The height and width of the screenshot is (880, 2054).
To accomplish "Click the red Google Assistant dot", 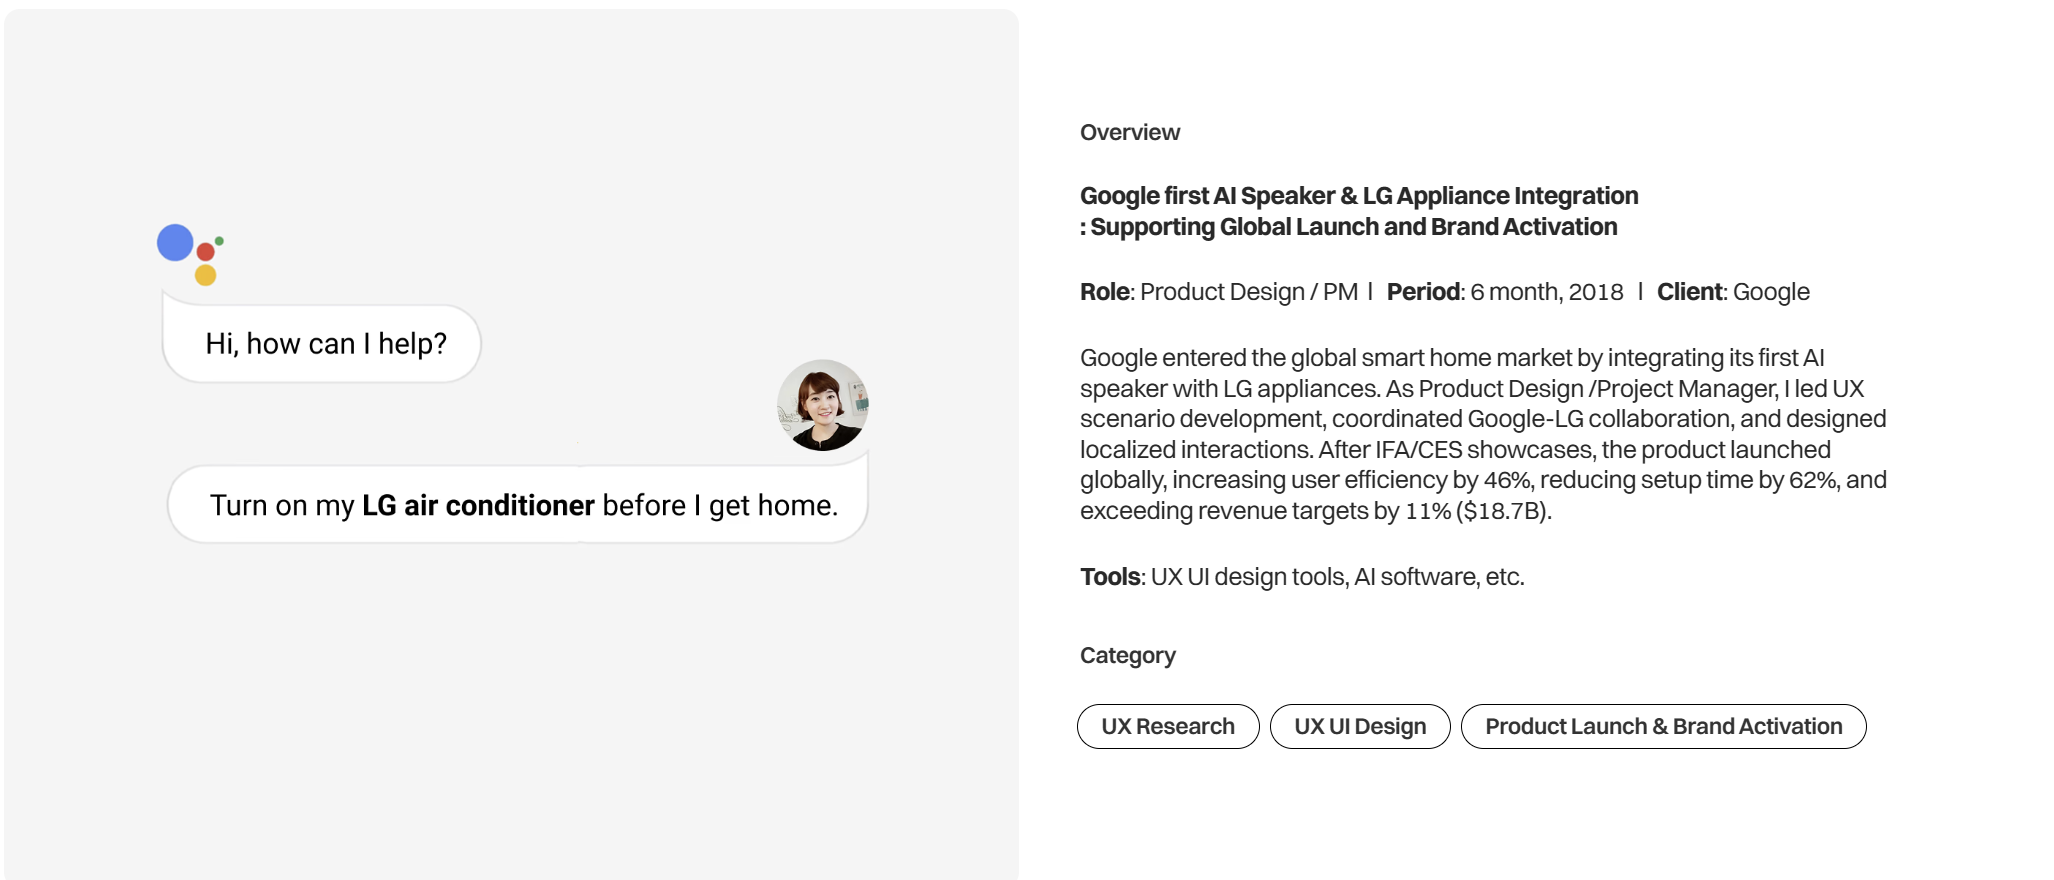I will (206, 251).
